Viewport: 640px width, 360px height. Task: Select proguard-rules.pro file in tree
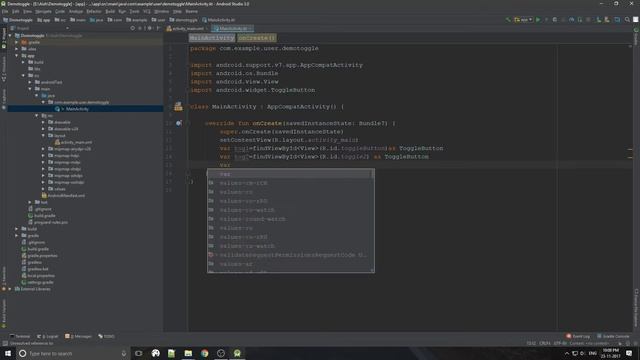[x=48, y=222]
